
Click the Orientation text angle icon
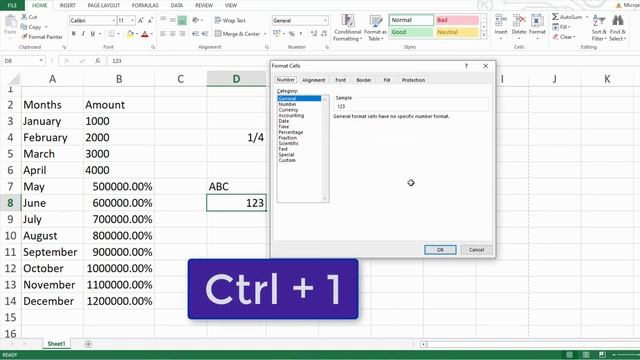(196, 20)
